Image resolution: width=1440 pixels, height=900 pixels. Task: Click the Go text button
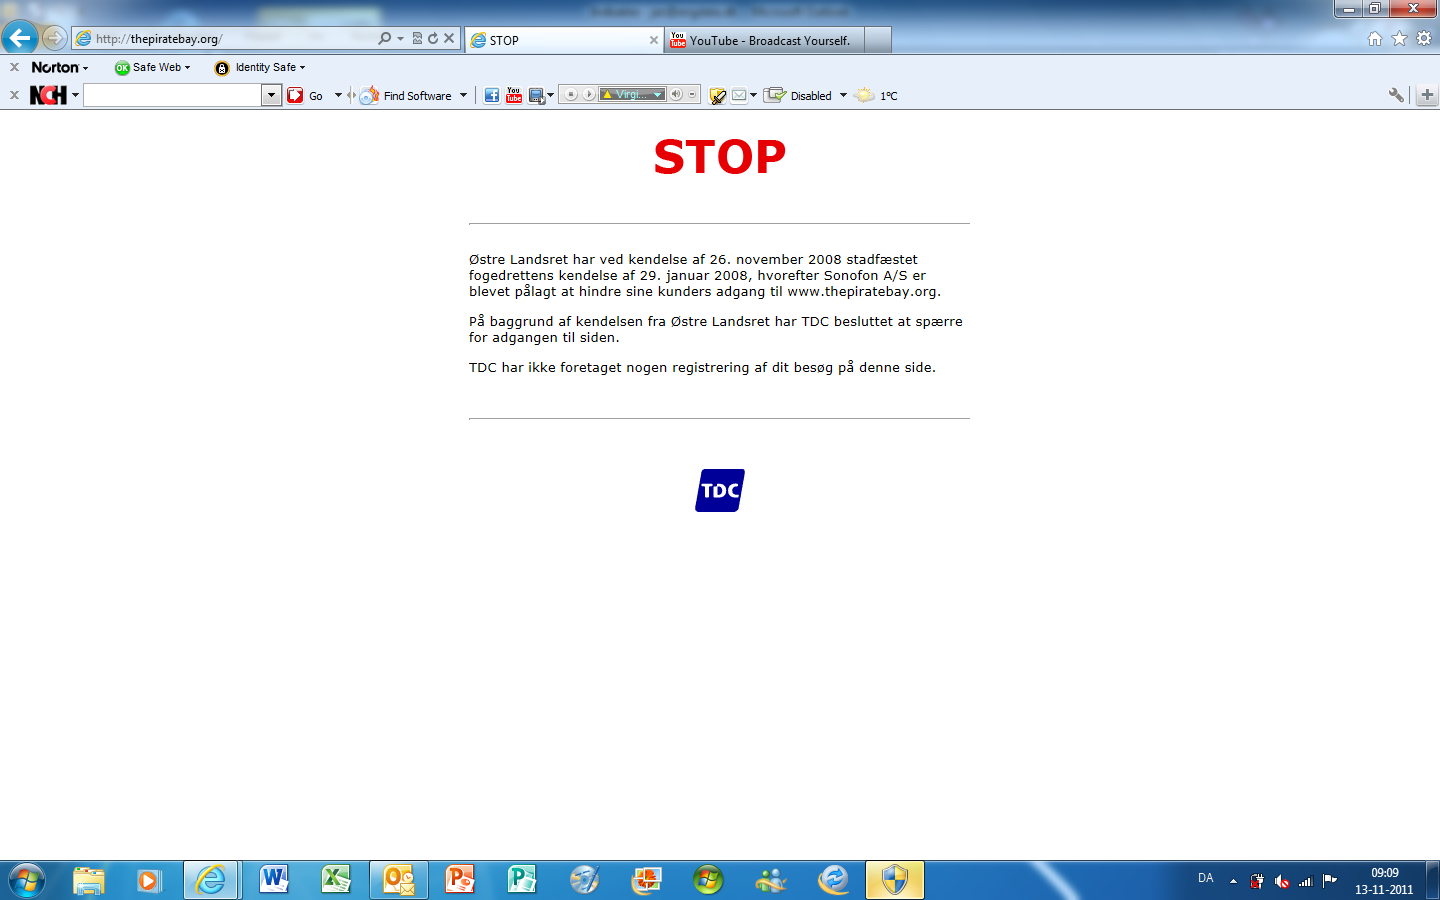pyautogui.click(x=316, y=96)
